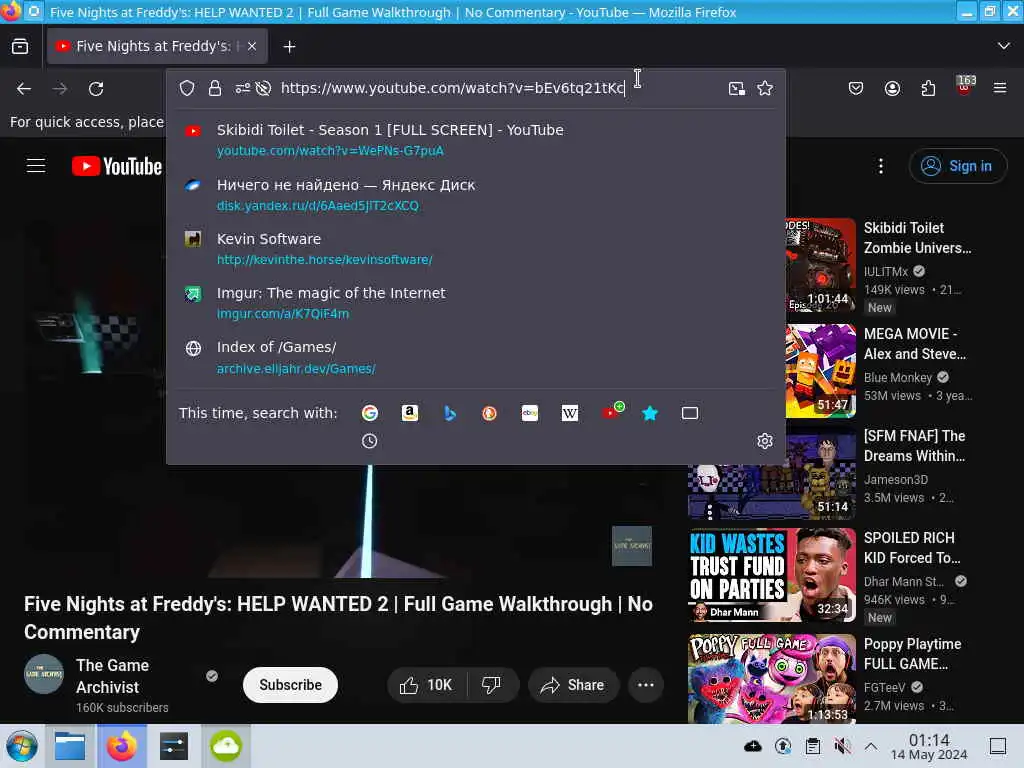Reload the current page
The height and width of the screenshot is (768, 1024).
pyautogui.click(x=96, y=88)
